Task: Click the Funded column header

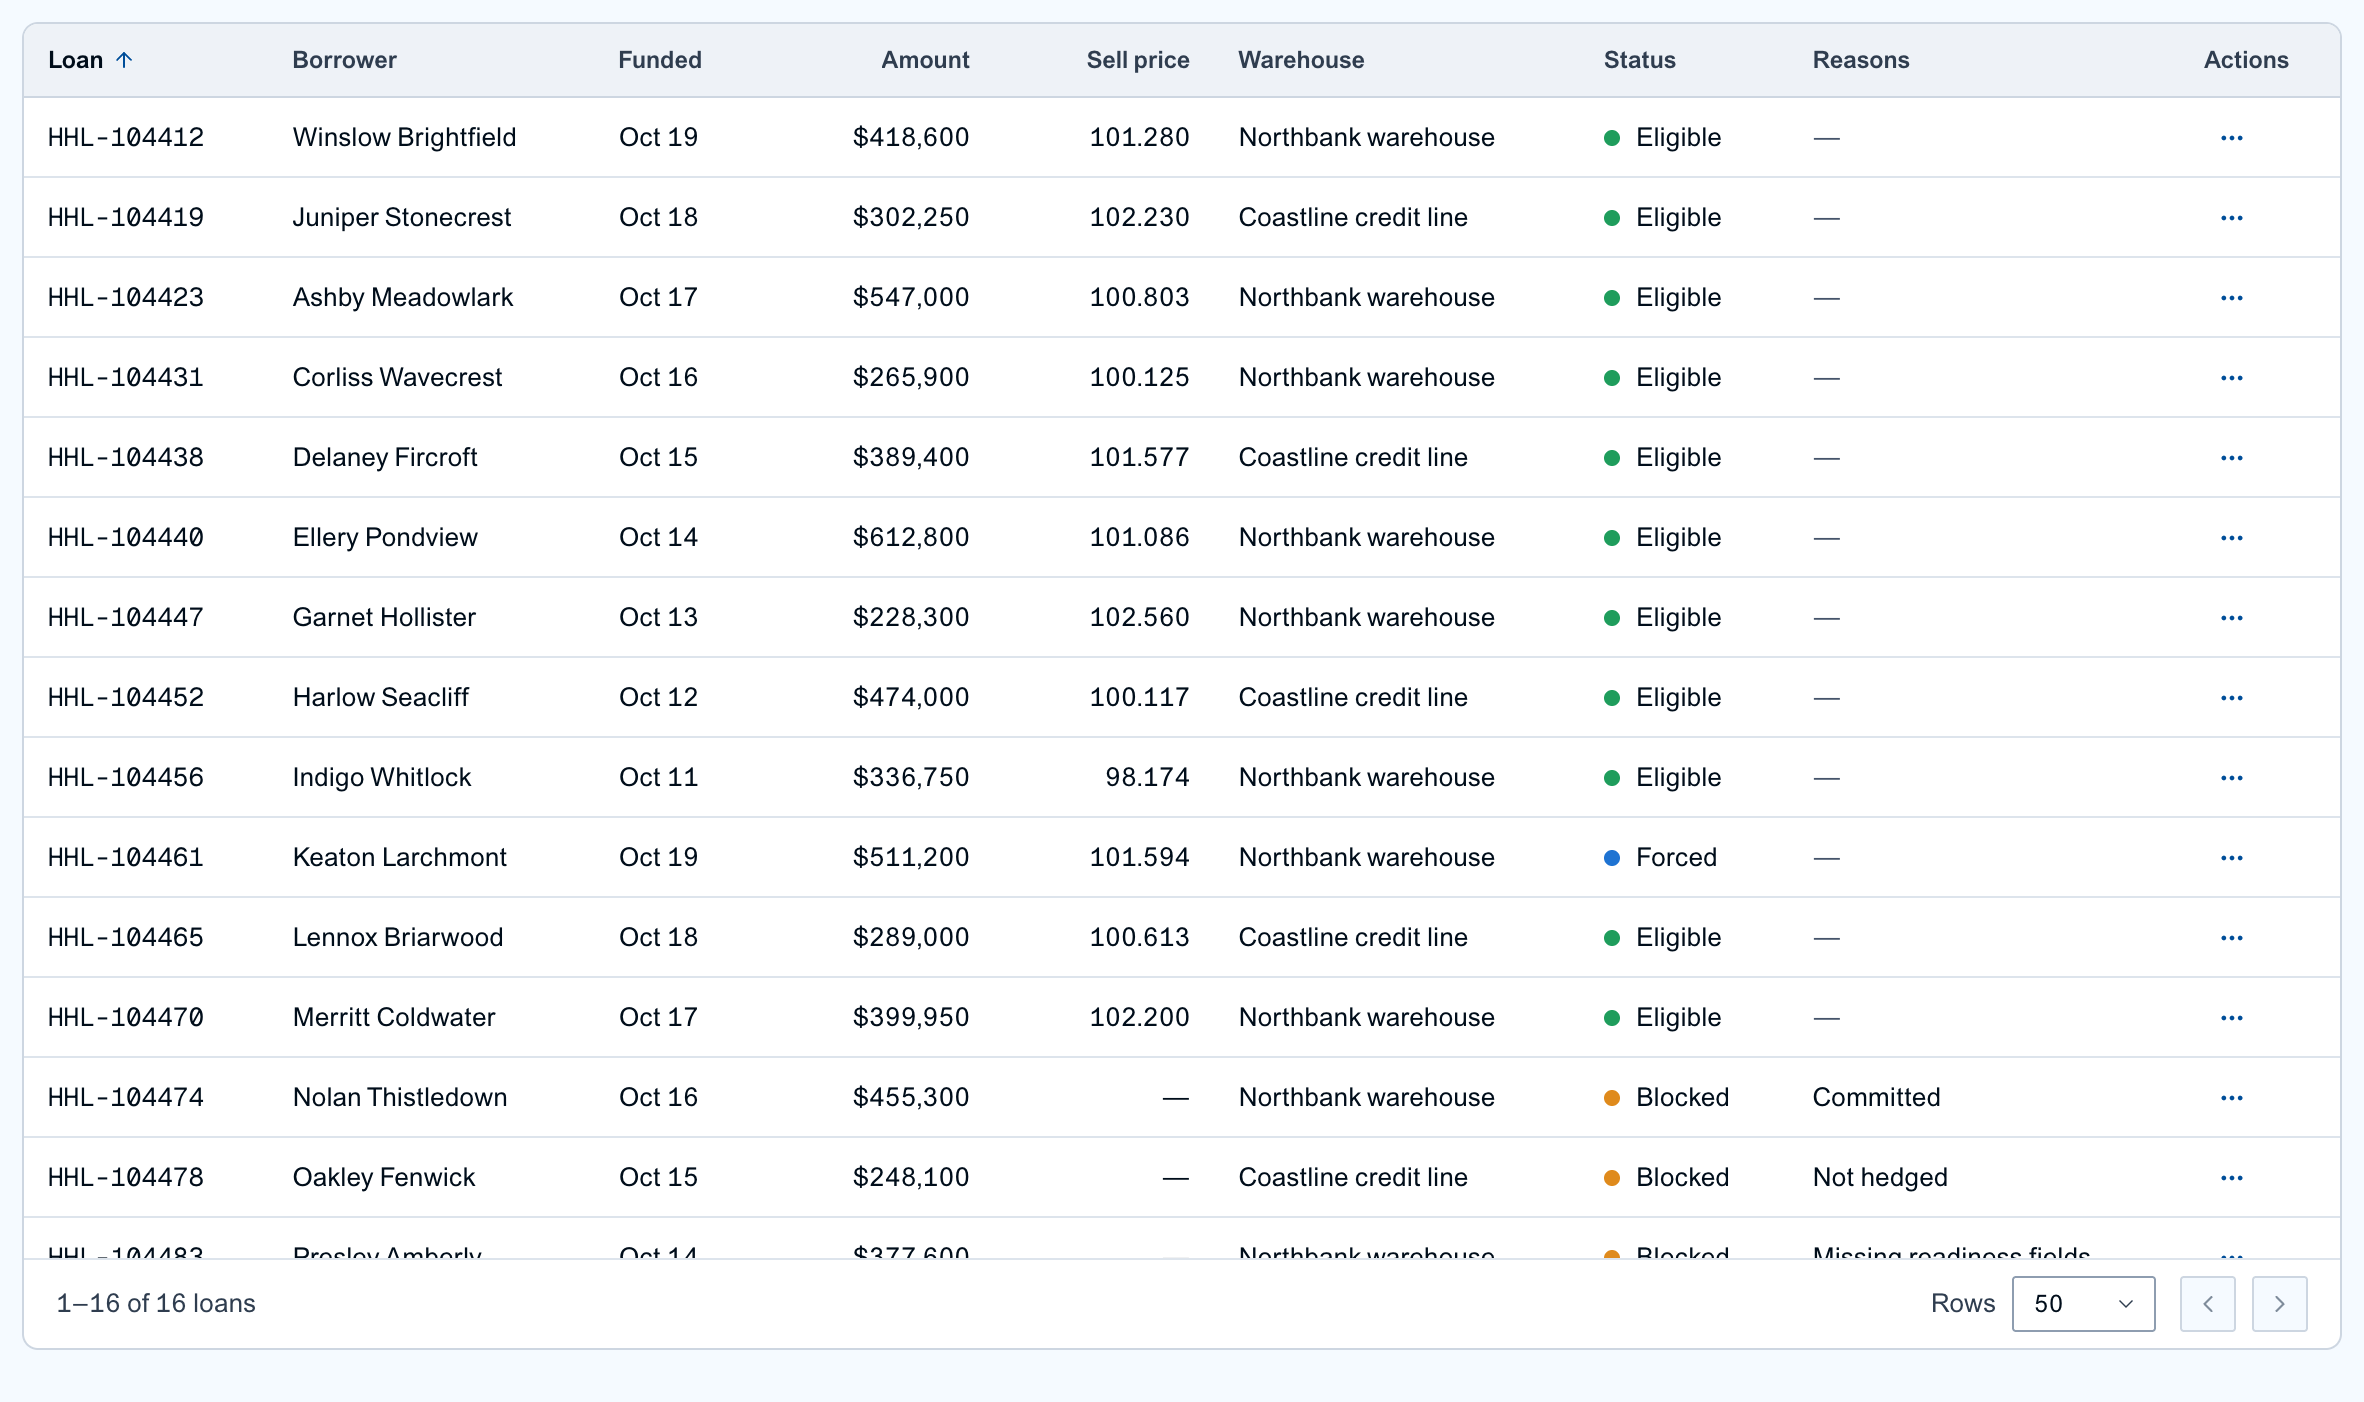Action: [660, 60]
